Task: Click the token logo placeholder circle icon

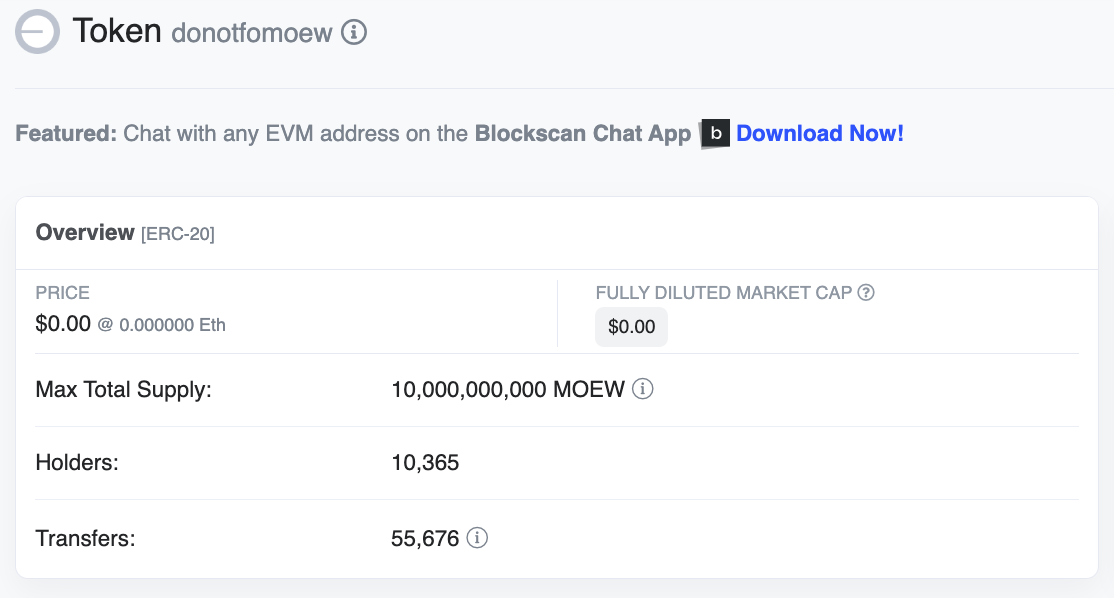Action: click(37, 31)
